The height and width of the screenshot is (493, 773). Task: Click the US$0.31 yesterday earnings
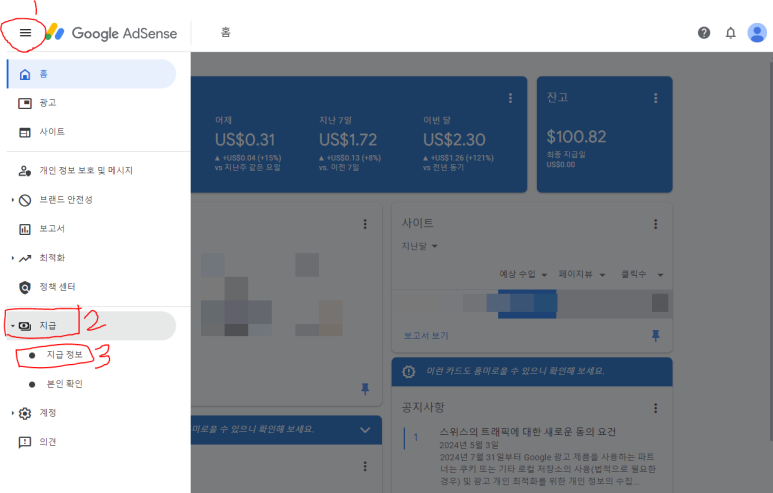click(245, 140)
